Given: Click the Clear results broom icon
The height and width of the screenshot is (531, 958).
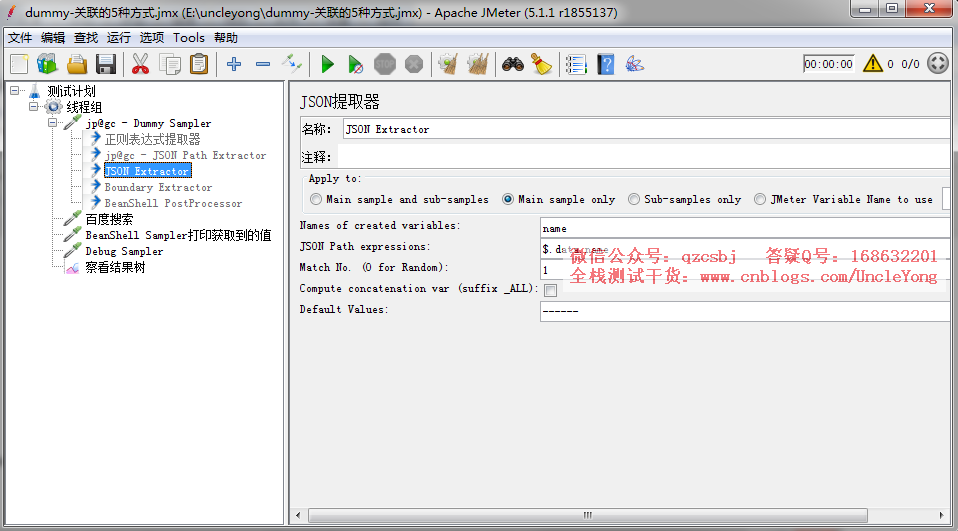Looking at the screenshot, I should [449, 64].
